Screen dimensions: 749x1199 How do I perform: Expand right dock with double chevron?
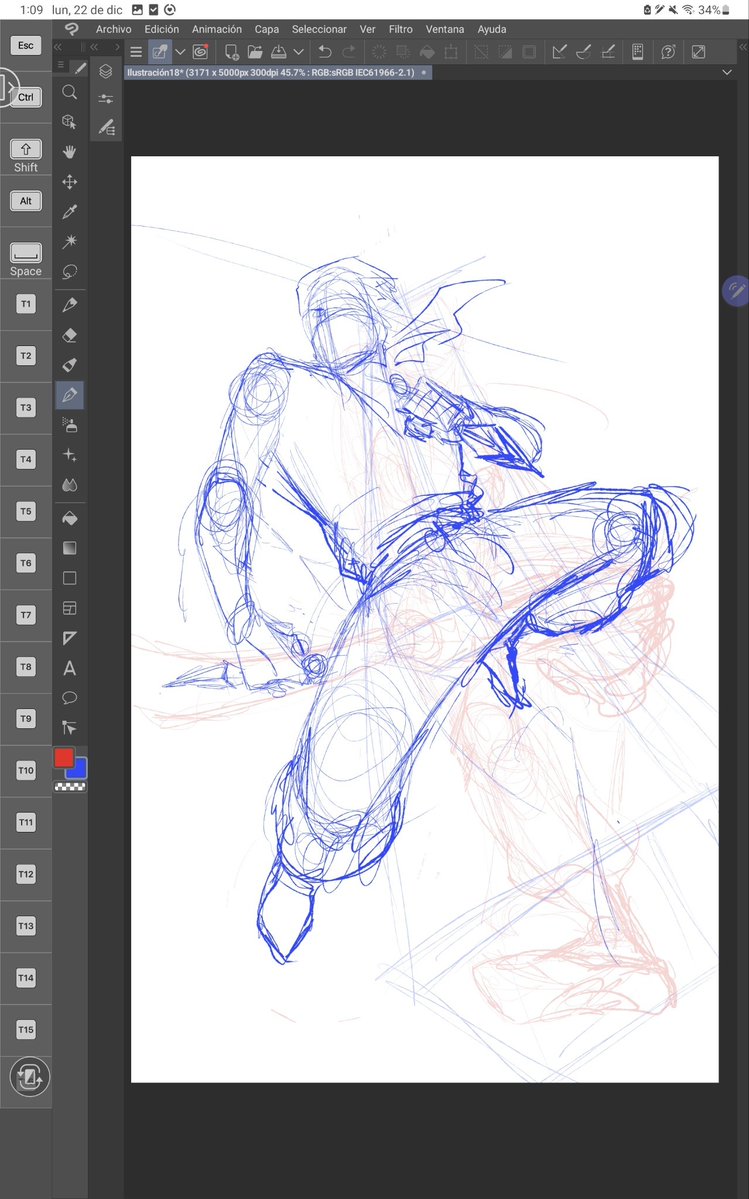pos(743,47)
